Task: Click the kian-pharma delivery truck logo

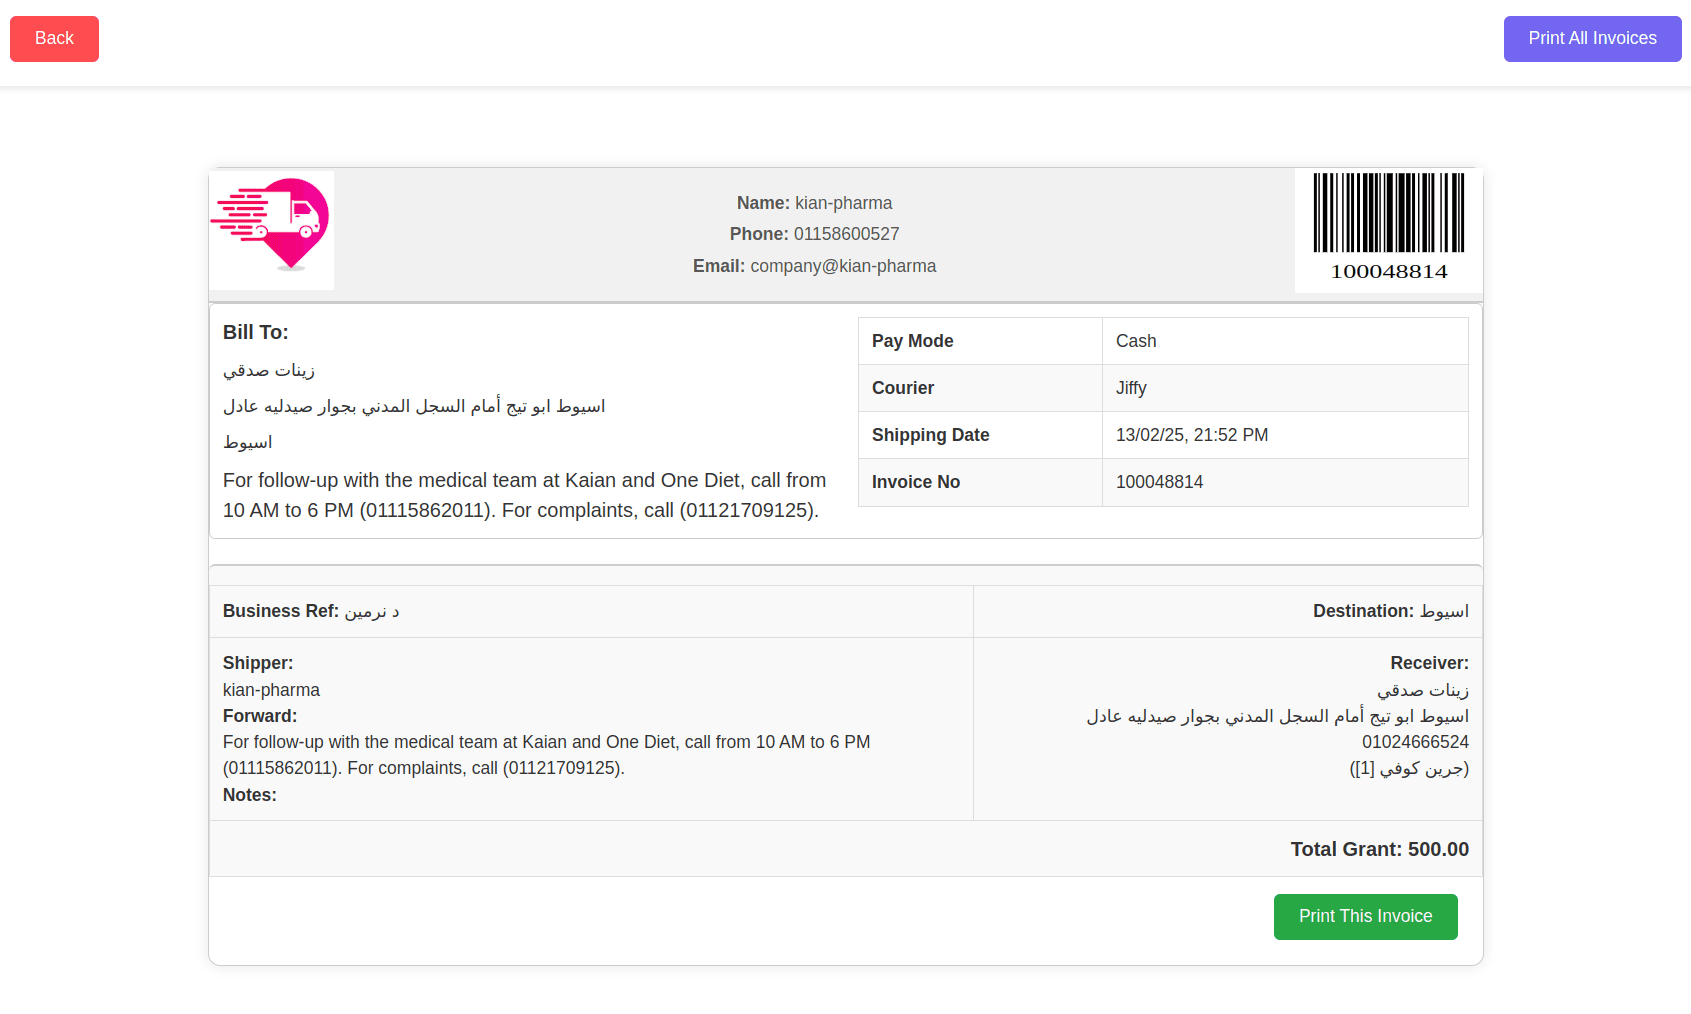Action: pos(271,230)
